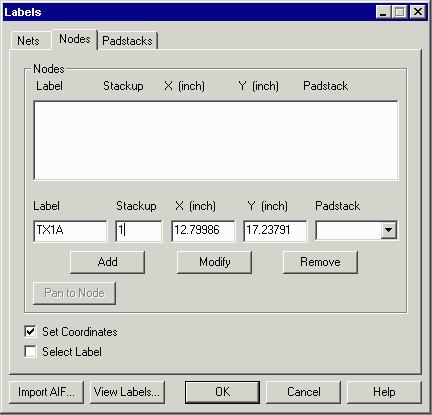
Task: Click the Pan to Node button
Action: tap(74, 293)
